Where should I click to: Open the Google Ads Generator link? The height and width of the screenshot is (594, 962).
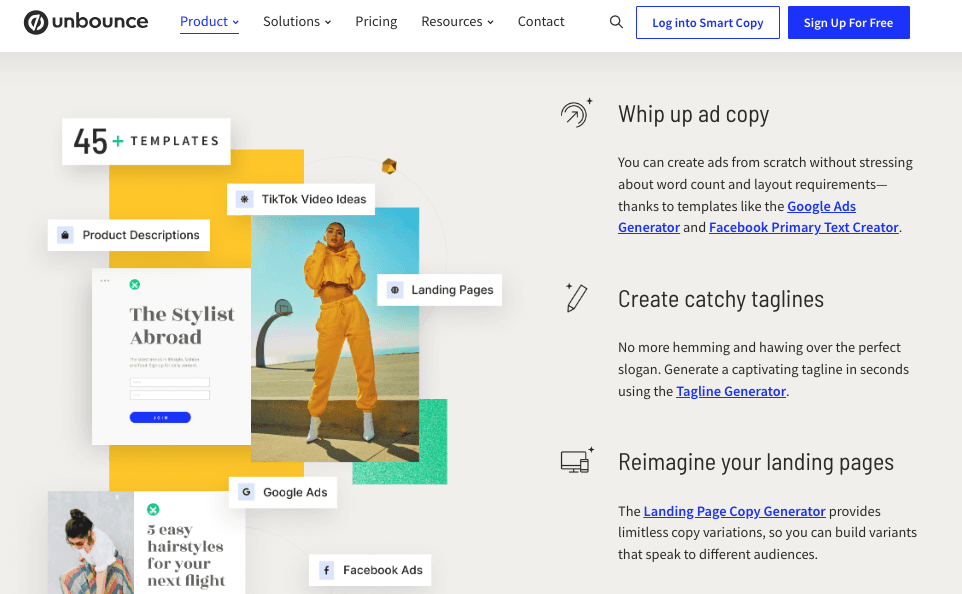822,206
